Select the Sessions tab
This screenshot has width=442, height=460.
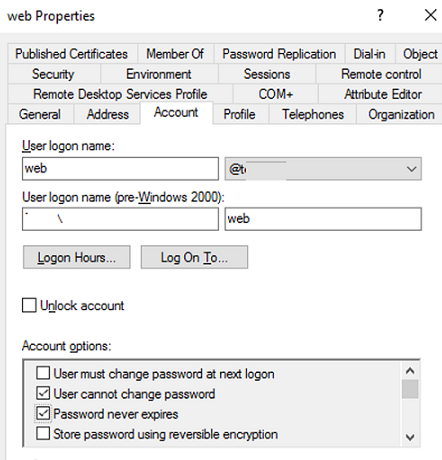click(x=267, y=74)
